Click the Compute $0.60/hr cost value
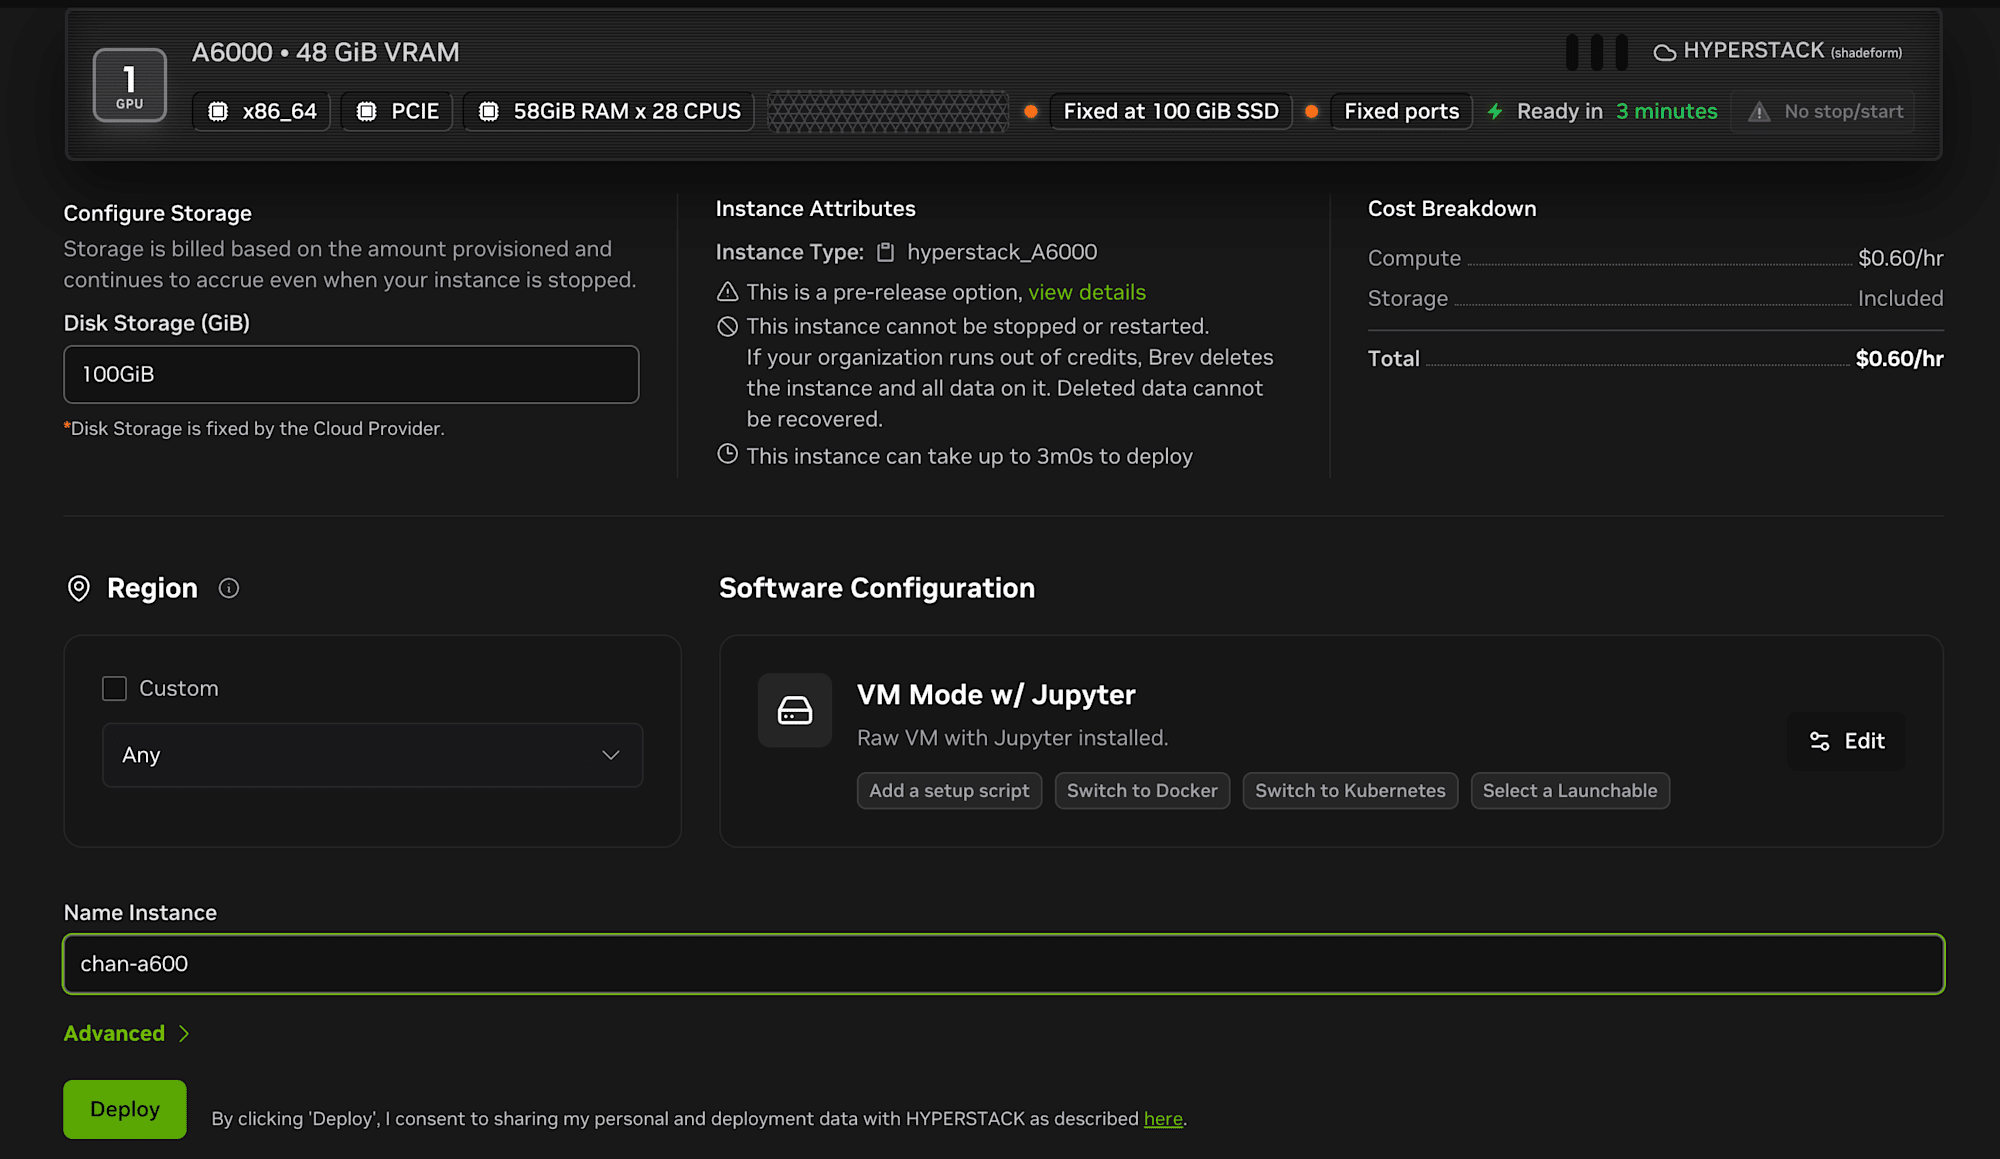2000x1159 pixels. click(x=1900, y=258)
